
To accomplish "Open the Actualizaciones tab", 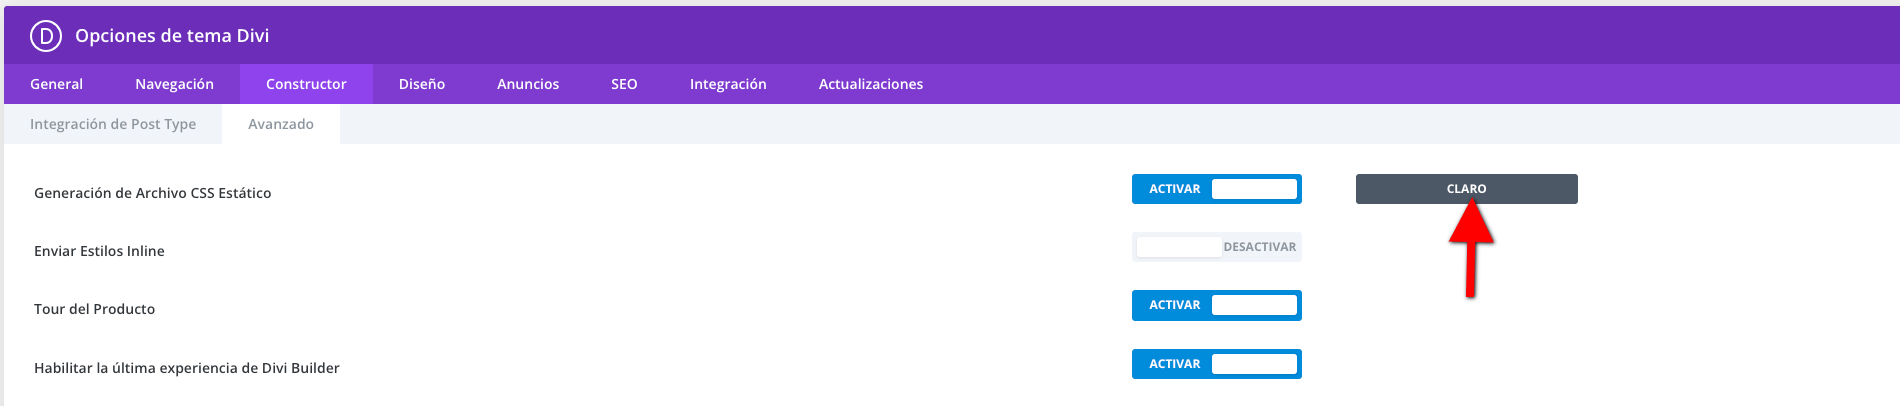I will [871, 84].
